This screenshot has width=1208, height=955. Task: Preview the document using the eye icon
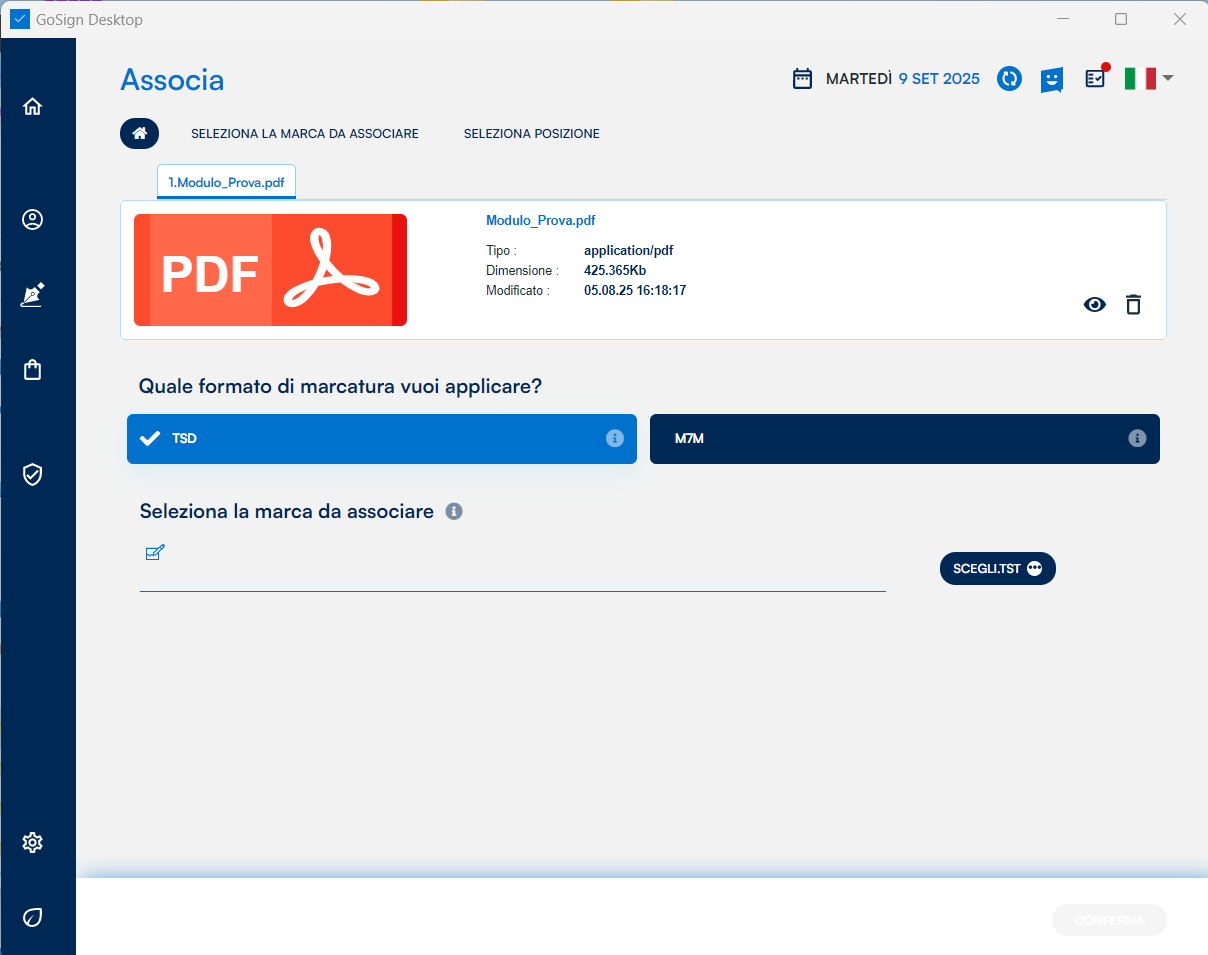pyautogui.click(x=1095, y=305)
